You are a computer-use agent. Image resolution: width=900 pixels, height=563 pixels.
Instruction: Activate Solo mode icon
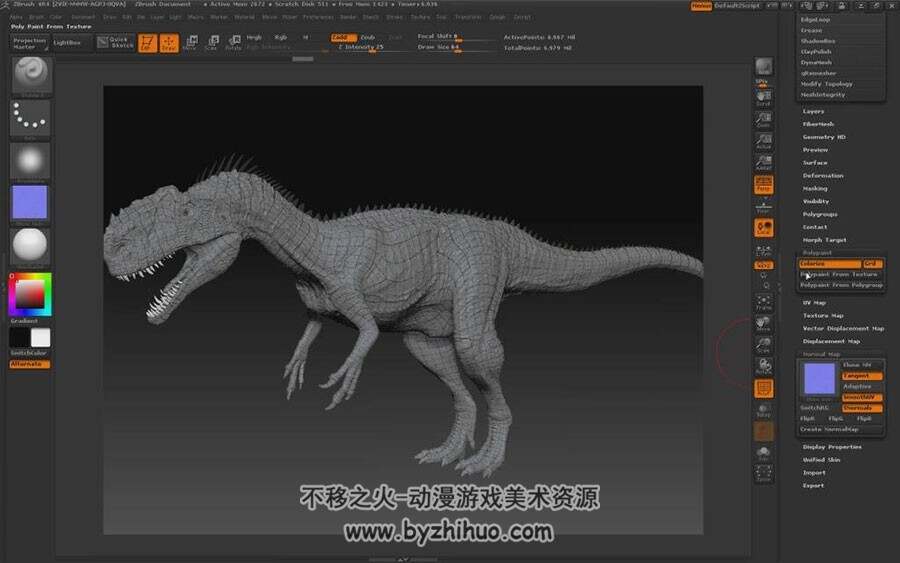point(763,453)
